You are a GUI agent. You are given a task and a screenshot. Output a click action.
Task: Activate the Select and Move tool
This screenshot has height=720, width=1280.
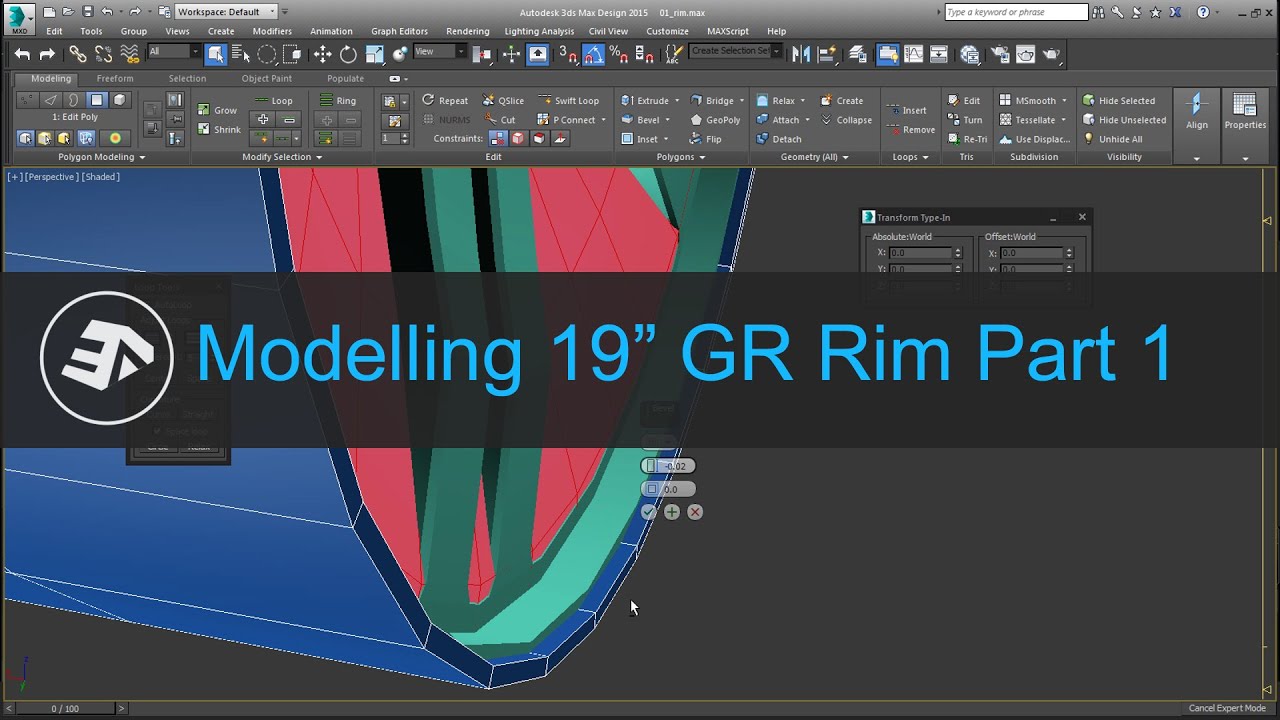322,54
